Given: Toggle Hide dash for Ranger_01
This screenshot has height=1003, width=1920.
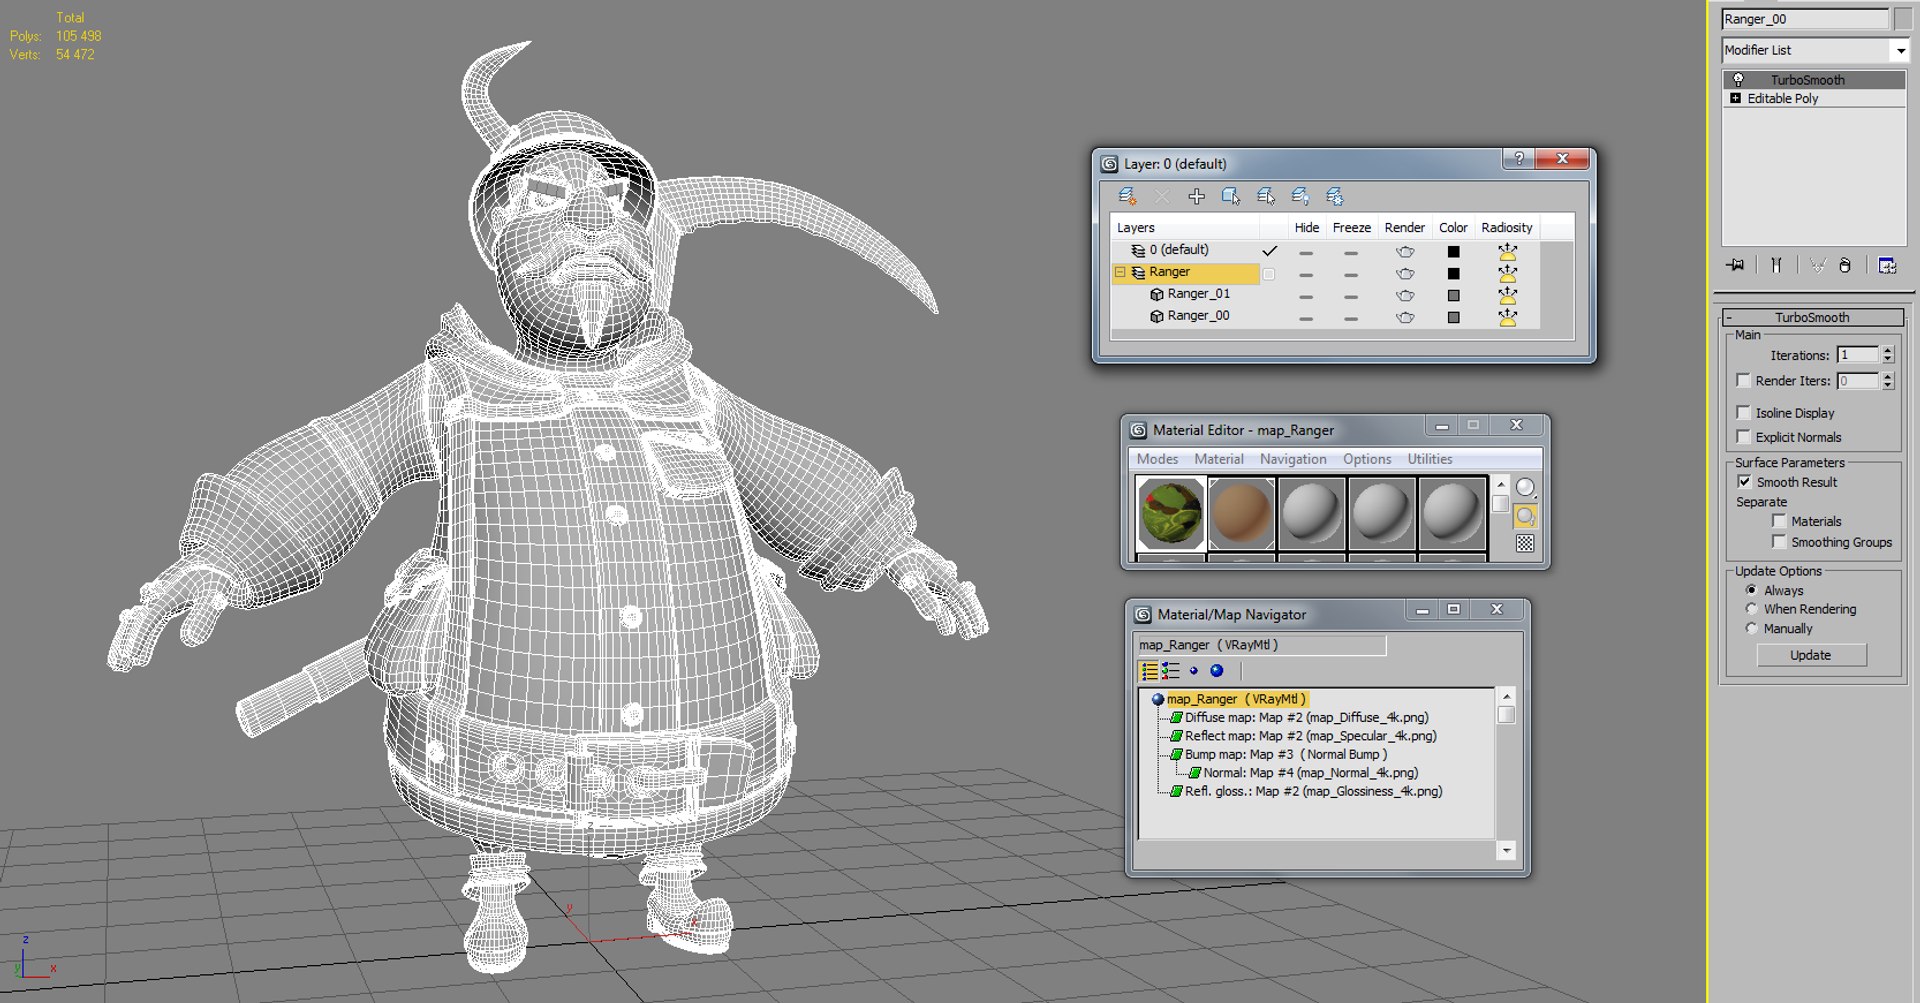Looking at the screenshot, I should (x=1306, y=297).
